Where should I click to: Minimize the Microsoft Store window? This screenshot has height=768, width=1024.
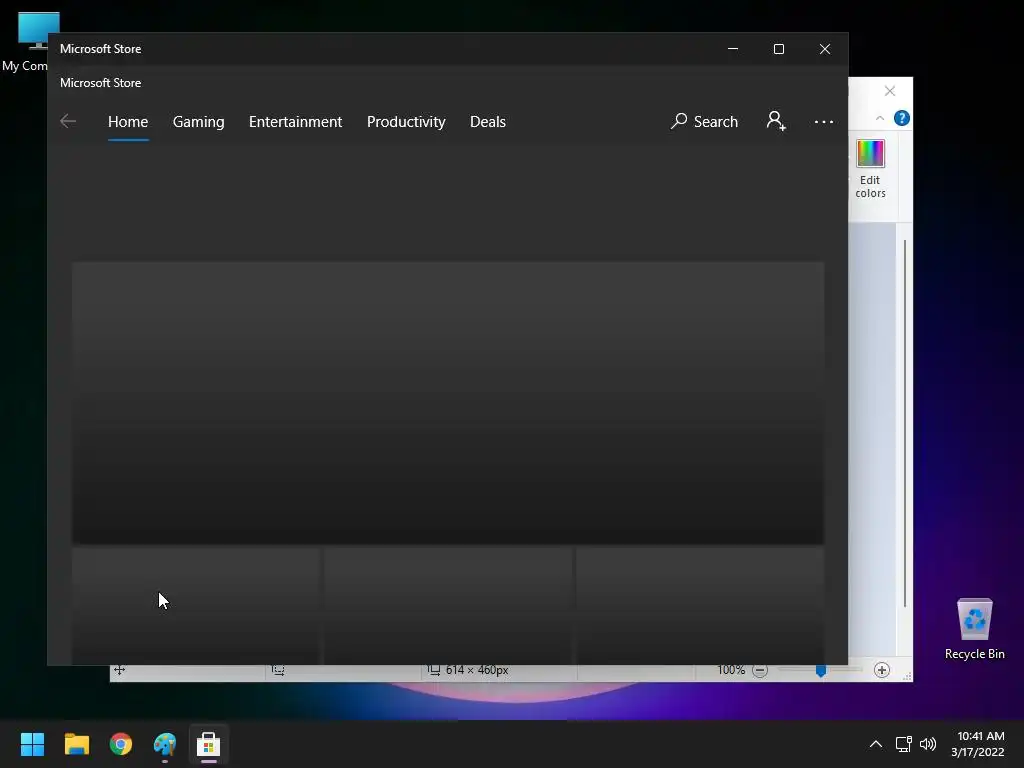pyautogui.click(x=733, y=49)
